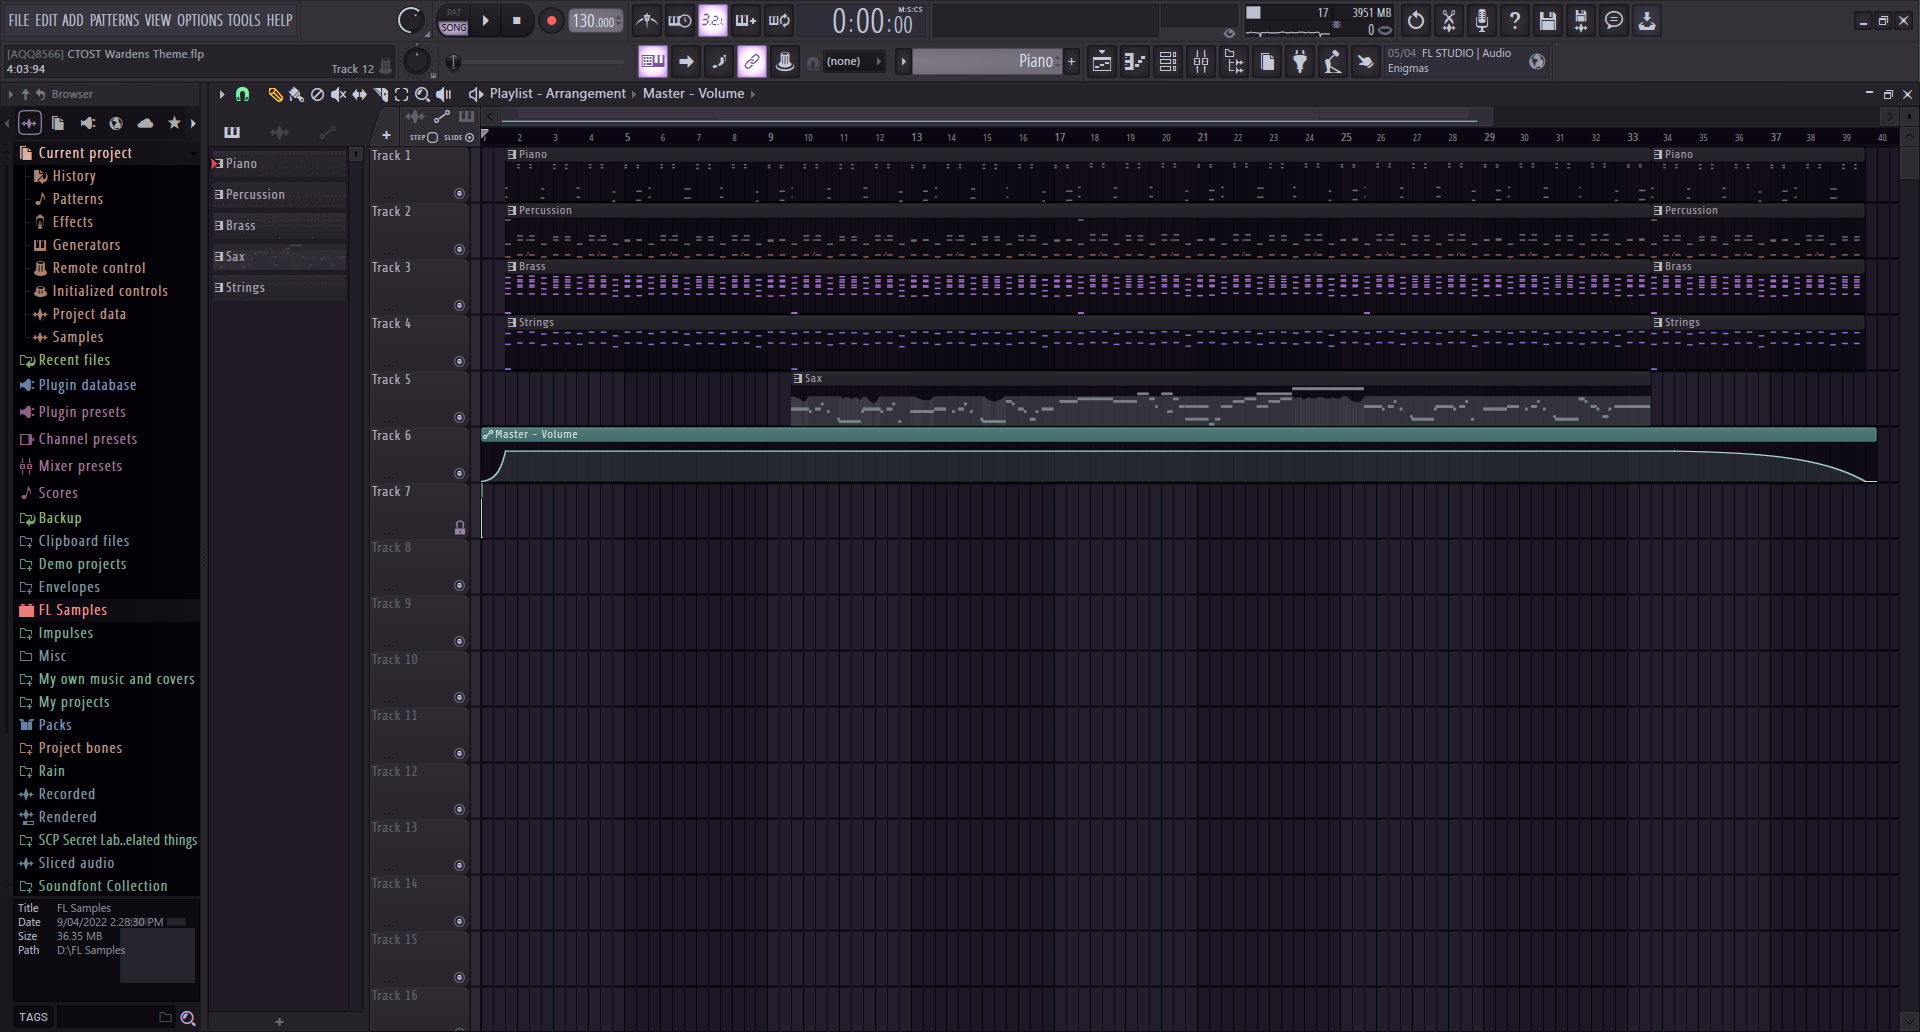Click the Stop button
Image resolution: width=1920 pixels, height=1032 pixels.
[517, 20]
